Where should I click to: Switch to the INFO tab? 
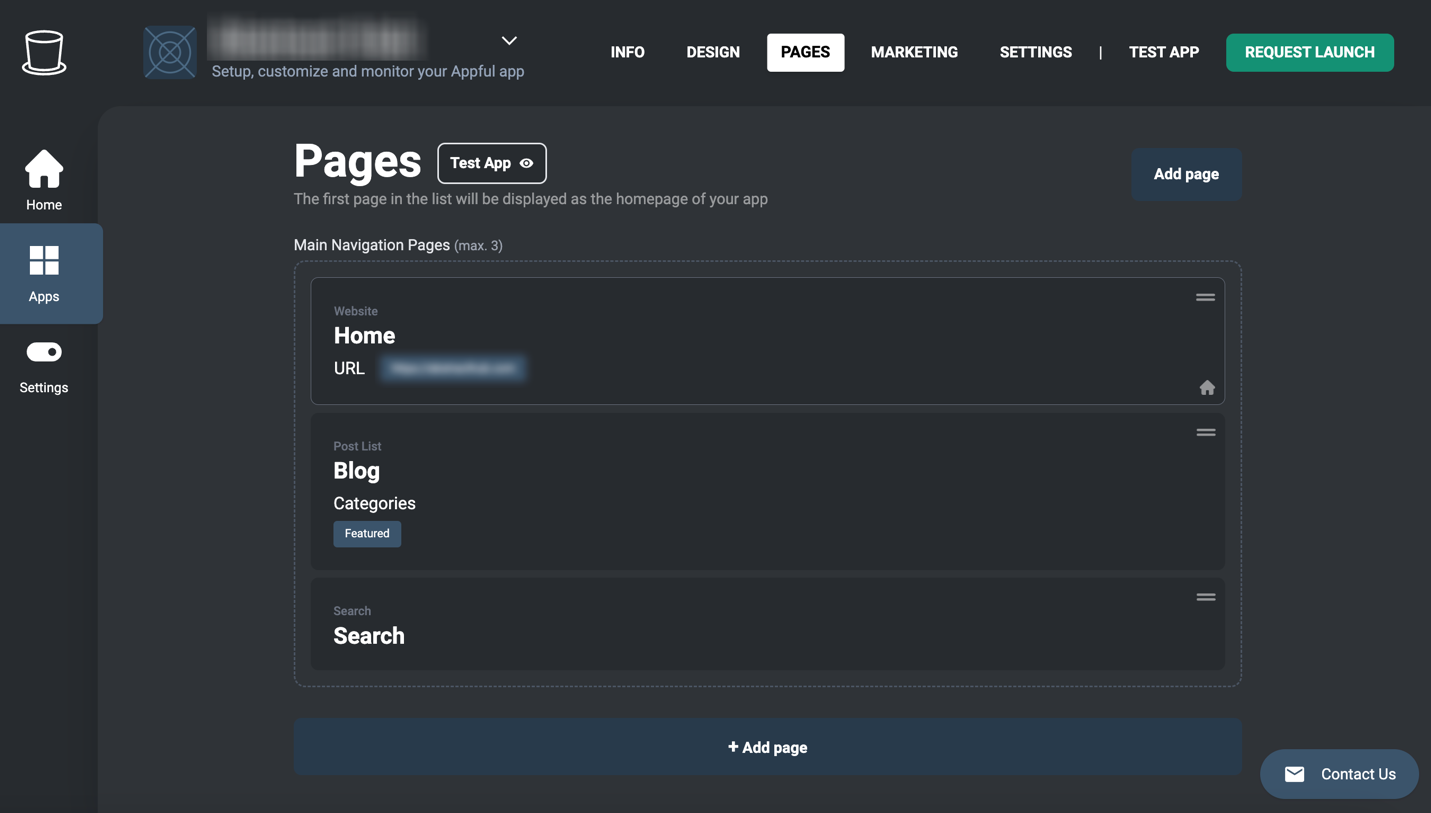point(627,52)
